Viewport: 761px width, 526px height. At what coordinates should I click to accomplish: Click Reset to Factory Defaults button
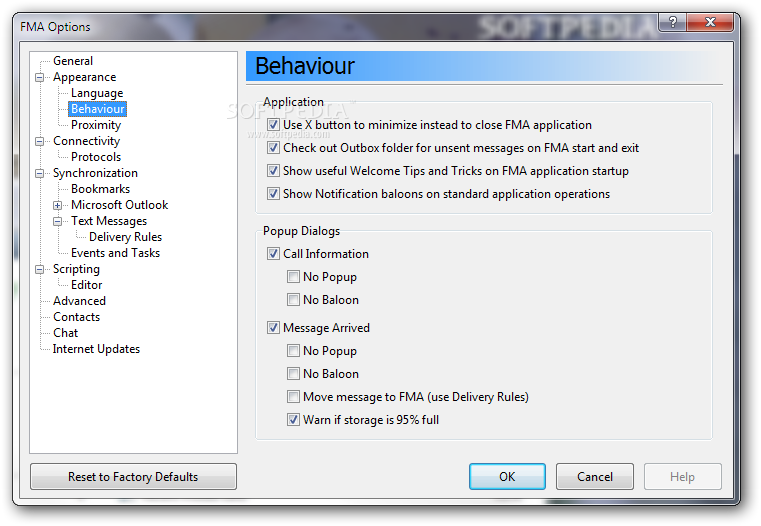pos(133,477)
